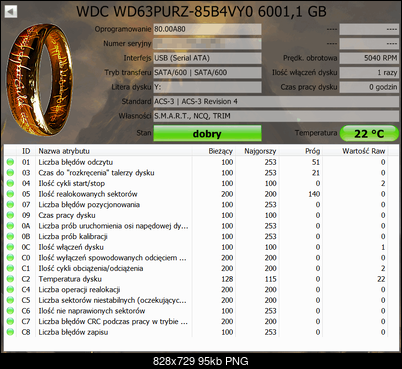
Task: Click the Własności field S.M.A.R.T., NCQ, TRIM
Action: tap(276, 116)
